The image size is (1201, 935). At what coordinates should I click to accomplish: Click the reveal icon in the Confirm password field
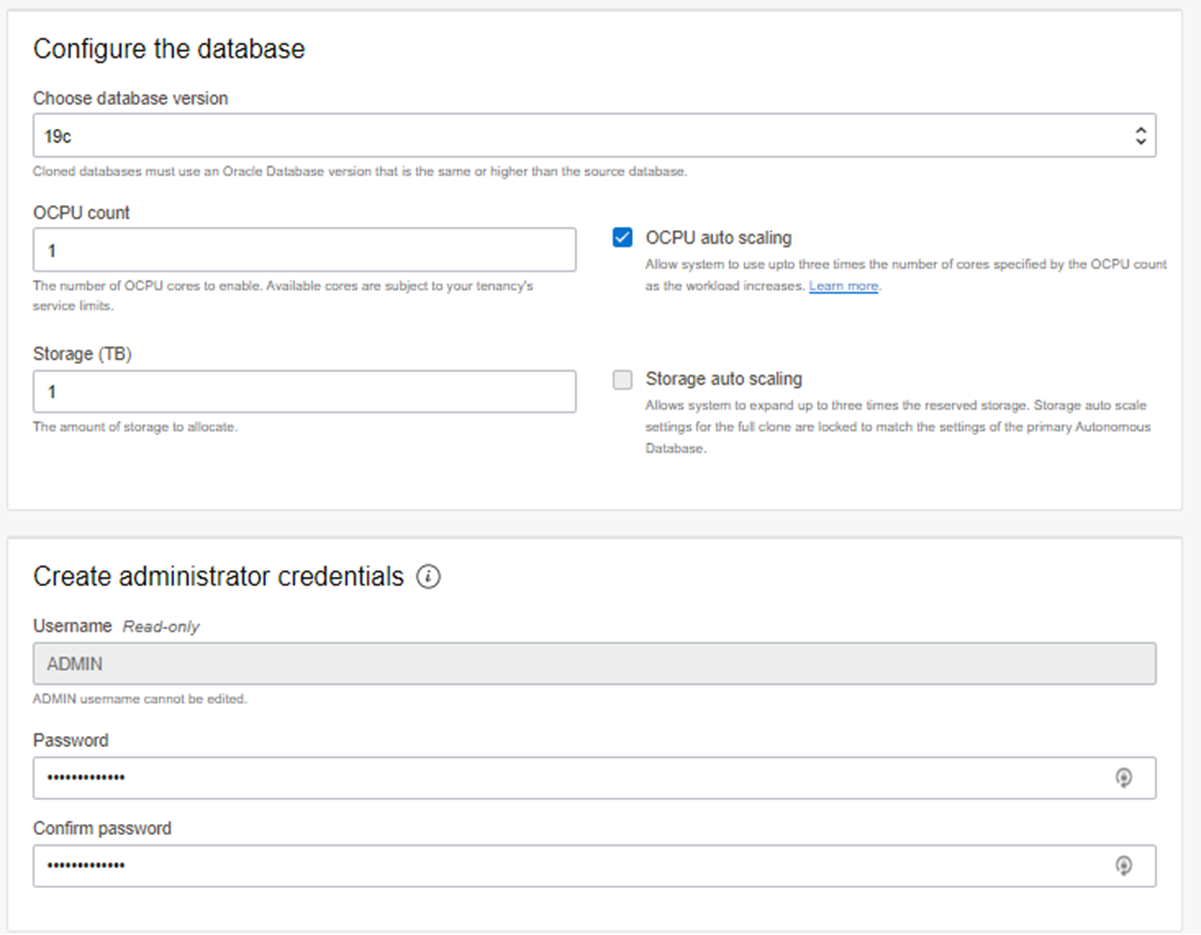coord(1124,866)
